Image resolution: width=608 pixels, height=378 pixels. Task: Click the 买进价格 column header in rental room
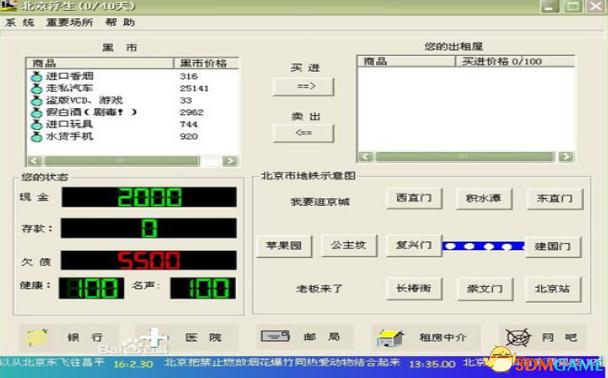515,61
